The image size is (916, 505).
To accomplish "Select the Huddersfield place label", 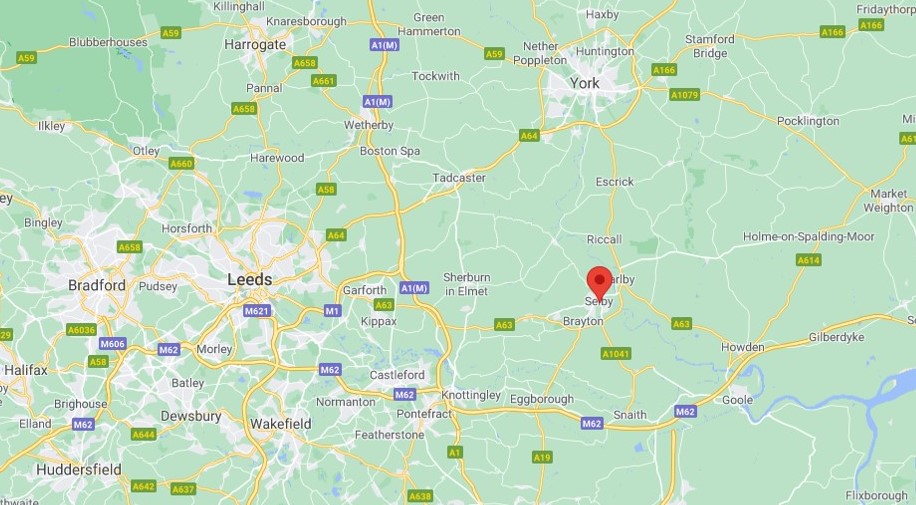I will (79, 469).
